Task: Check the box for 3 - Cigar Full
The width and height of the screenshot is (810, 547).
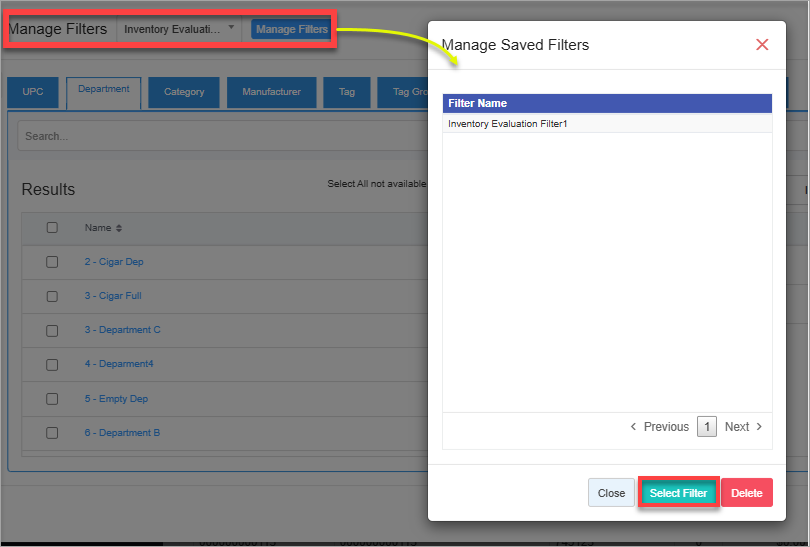Action: click(52, 296)
